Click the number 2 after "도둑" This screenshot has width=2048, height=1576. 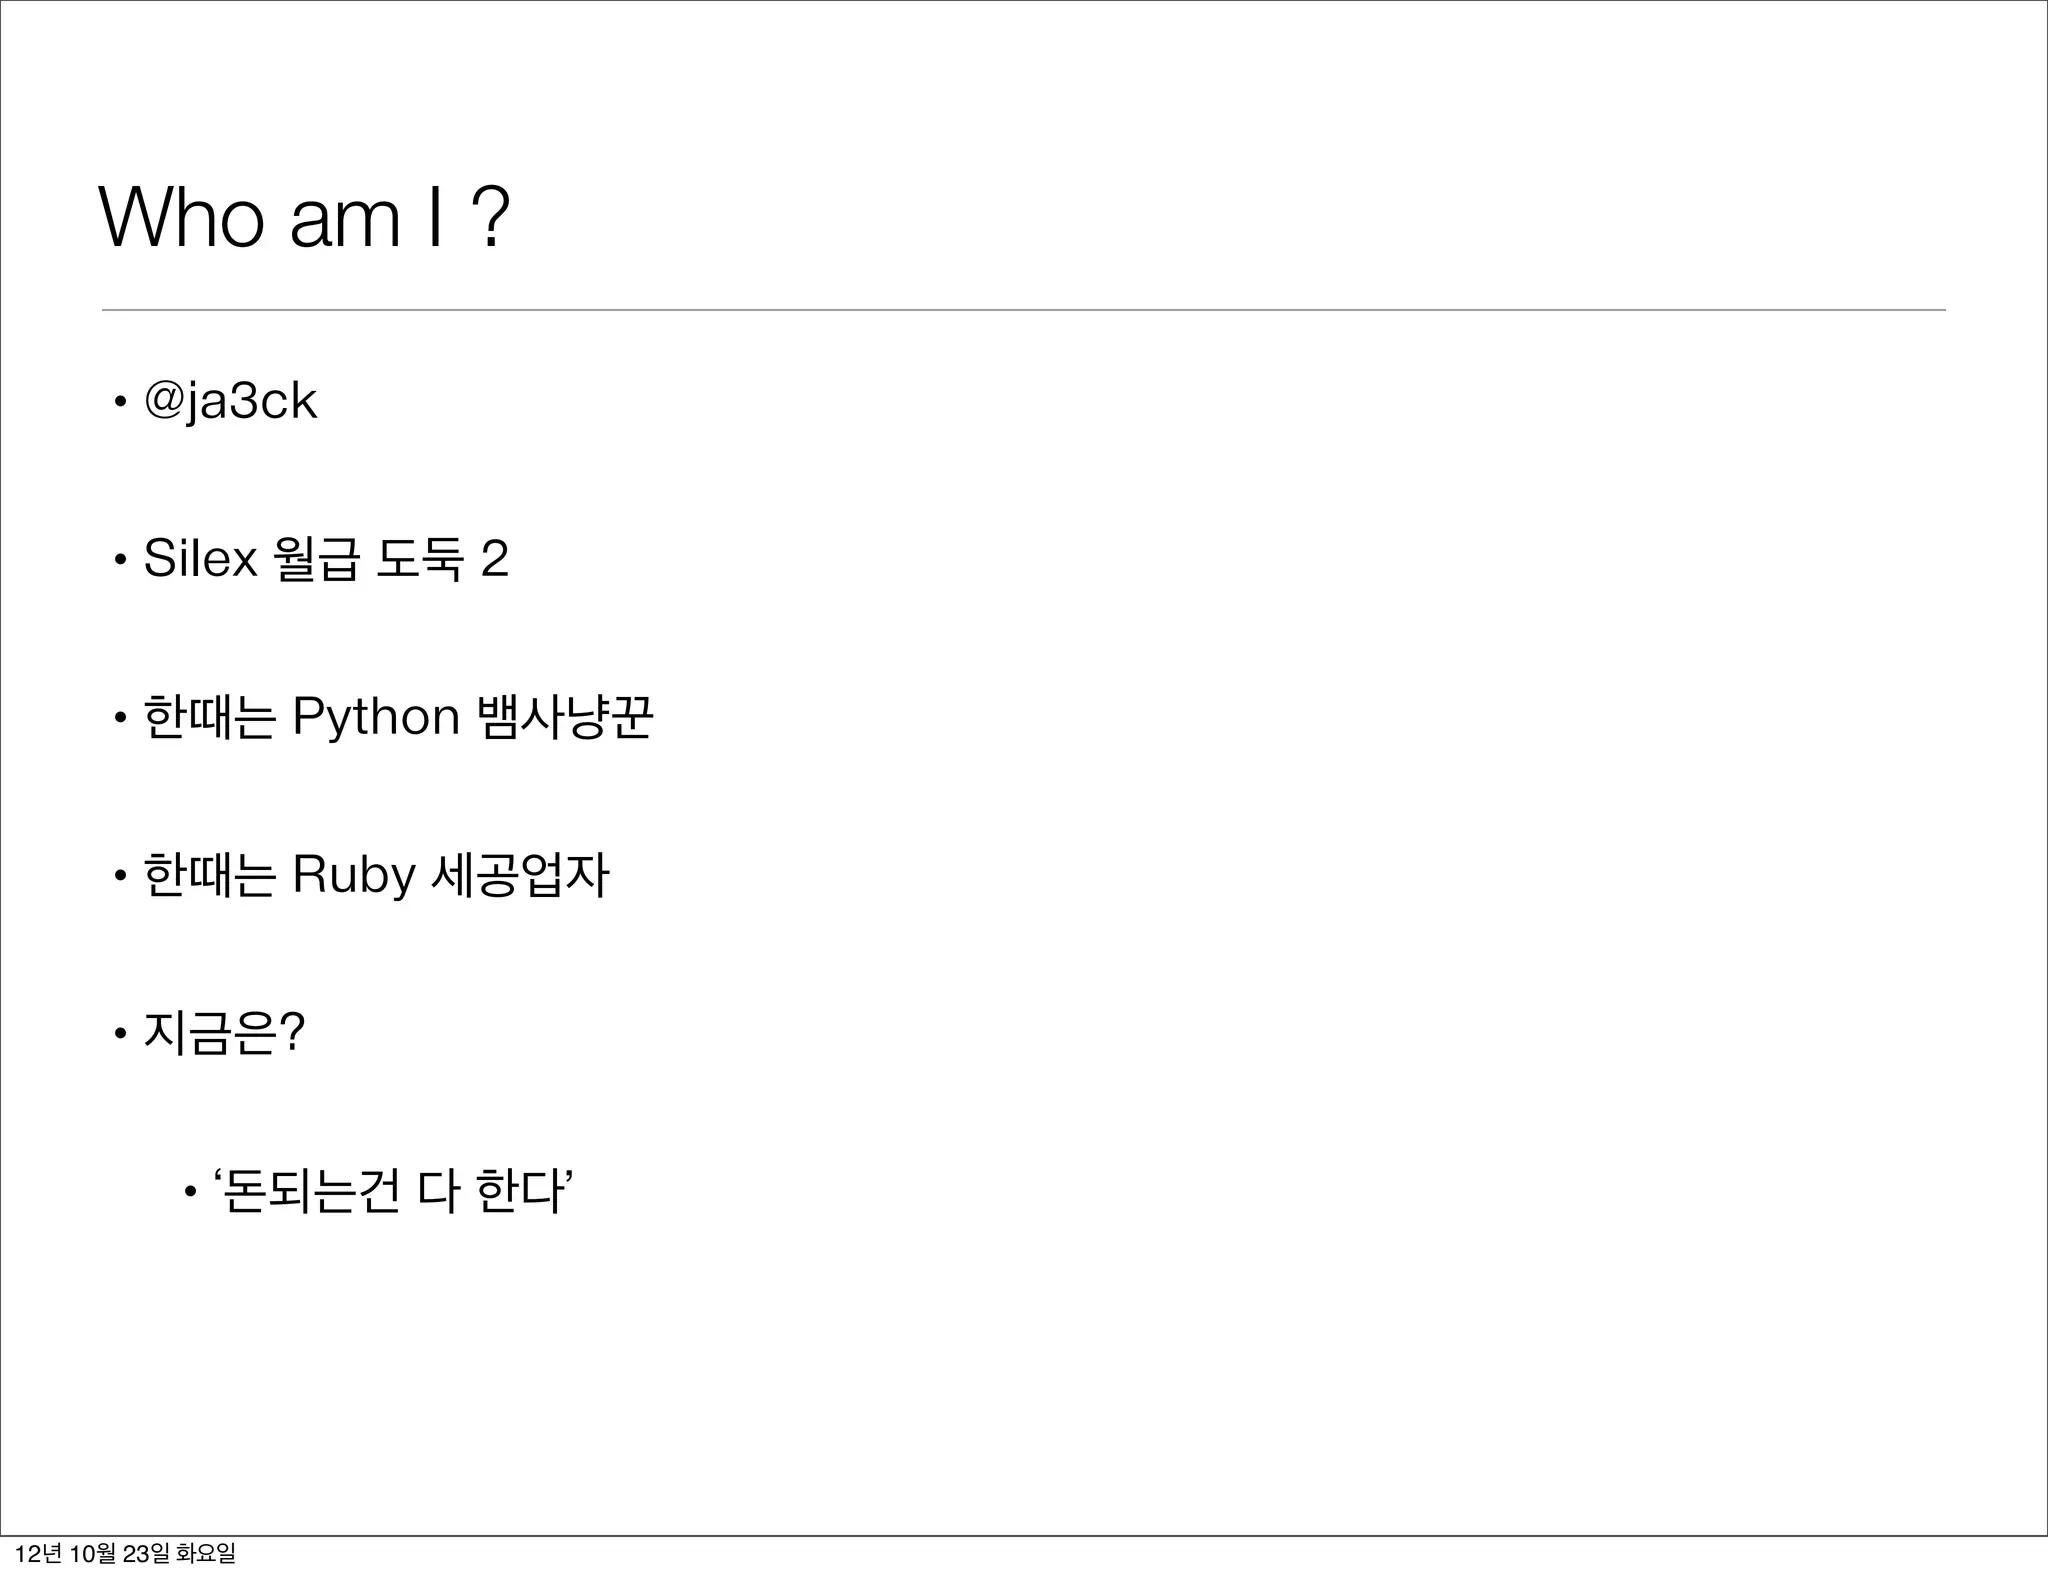(x=494, y=559)
